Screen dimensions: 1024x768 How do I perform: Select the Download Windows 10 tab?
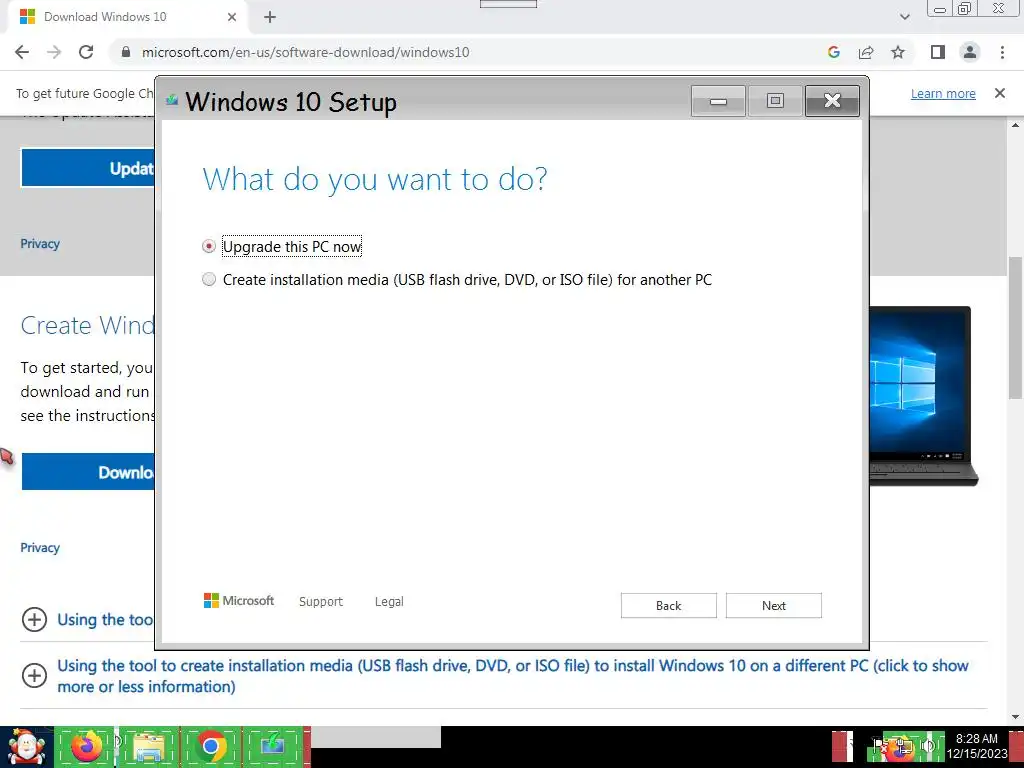click(x=127, y=17)
